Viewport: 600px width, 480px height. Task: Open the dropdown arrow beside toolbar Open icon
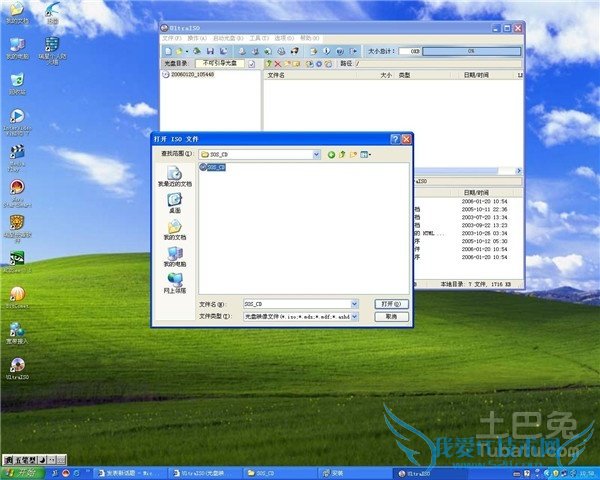[187, 51]
